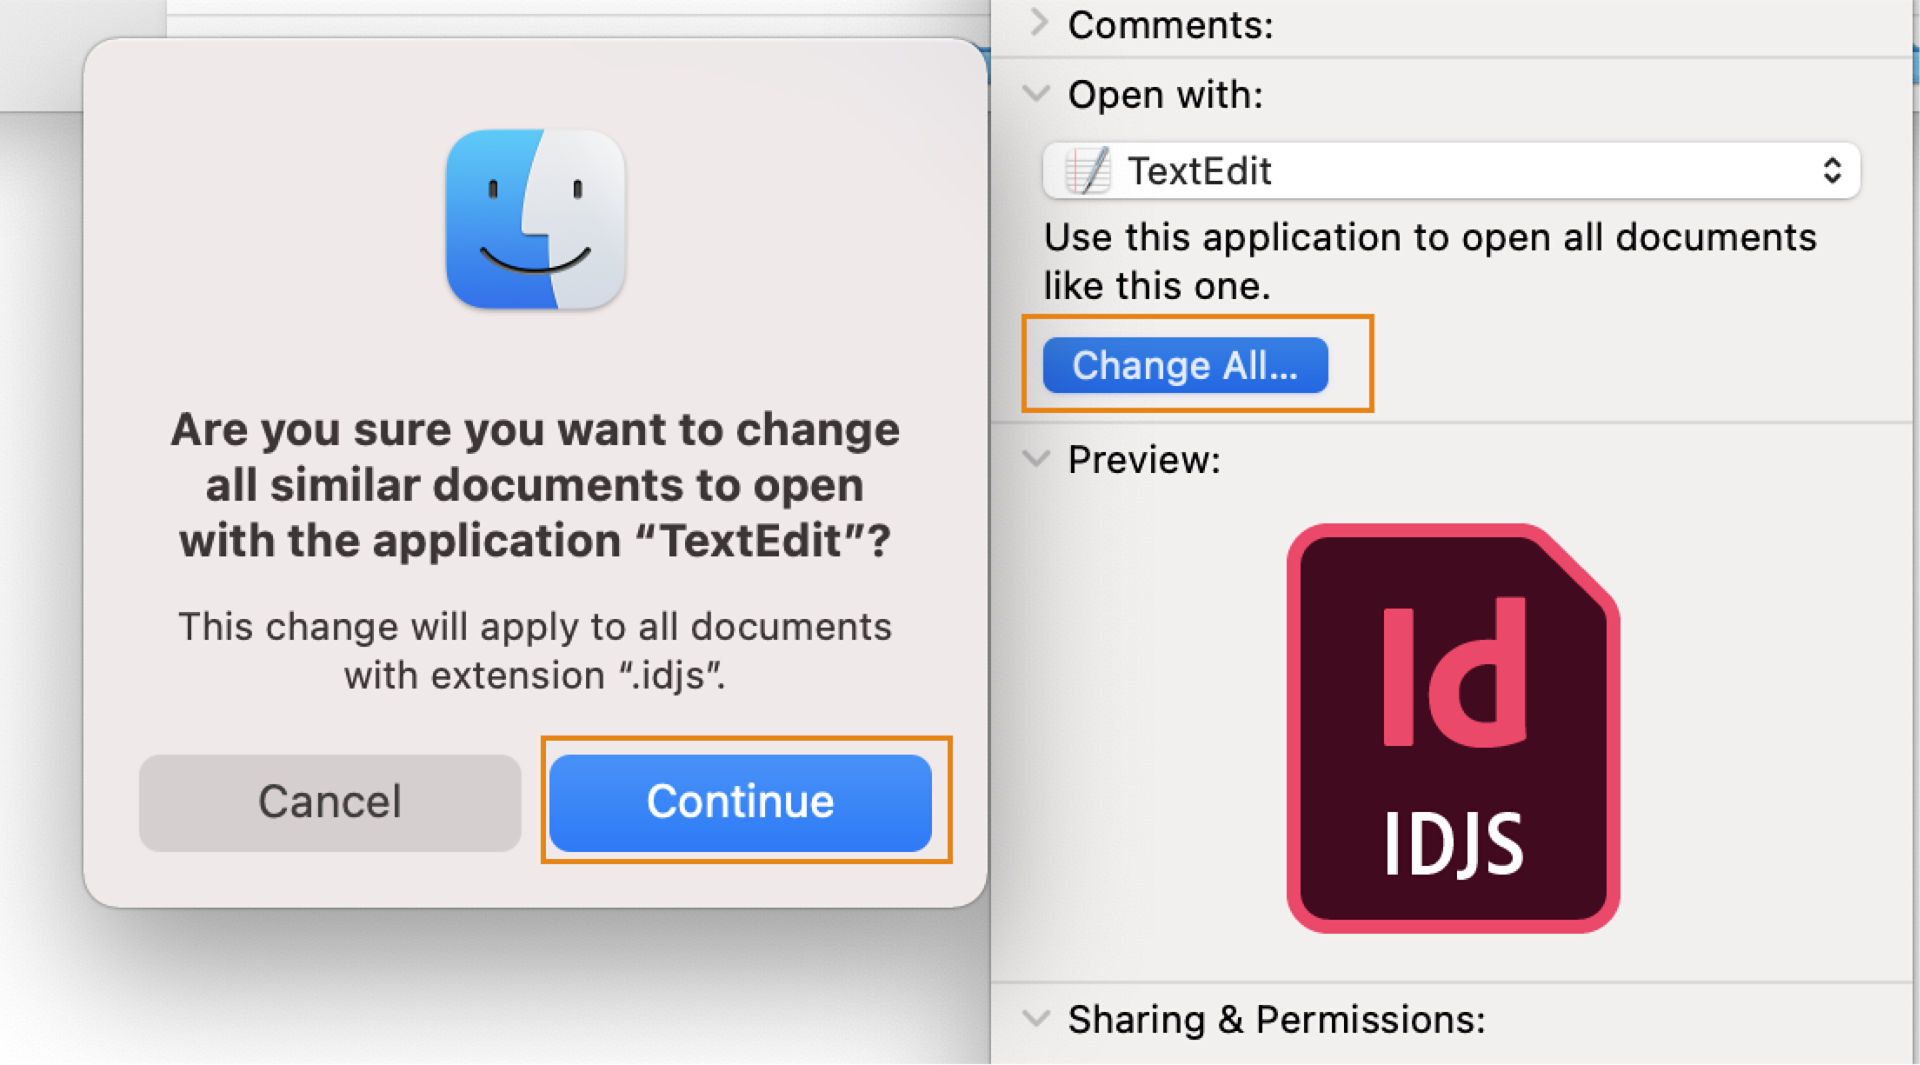Confirm with the Continue button

click(x=740, y=802)
